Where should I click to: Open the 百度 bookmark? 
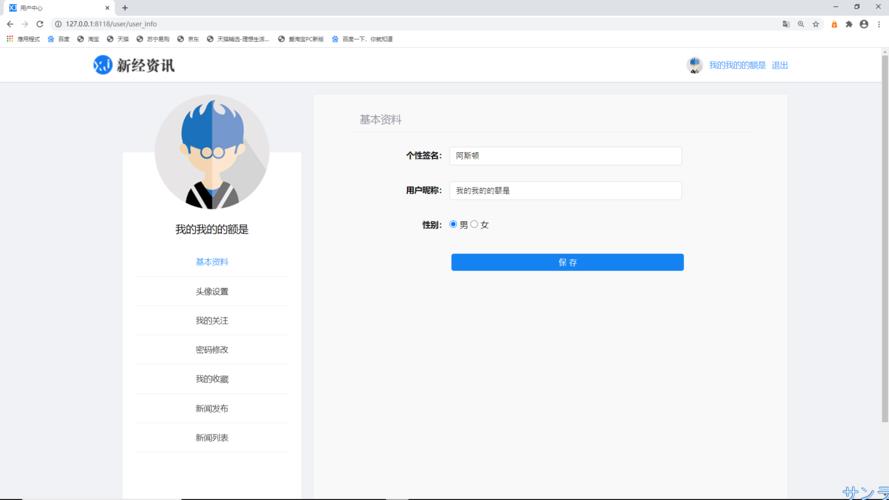[x=58, y=39]
